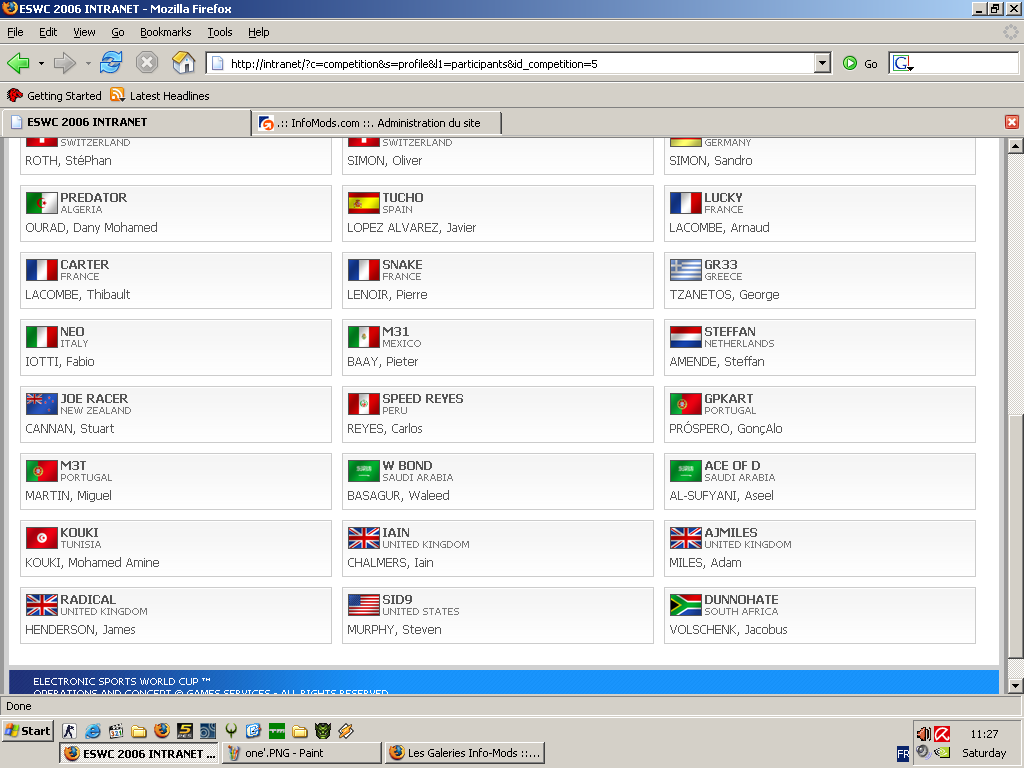
Task: Click the grey Forward arrow button
Action: [65, 63]
